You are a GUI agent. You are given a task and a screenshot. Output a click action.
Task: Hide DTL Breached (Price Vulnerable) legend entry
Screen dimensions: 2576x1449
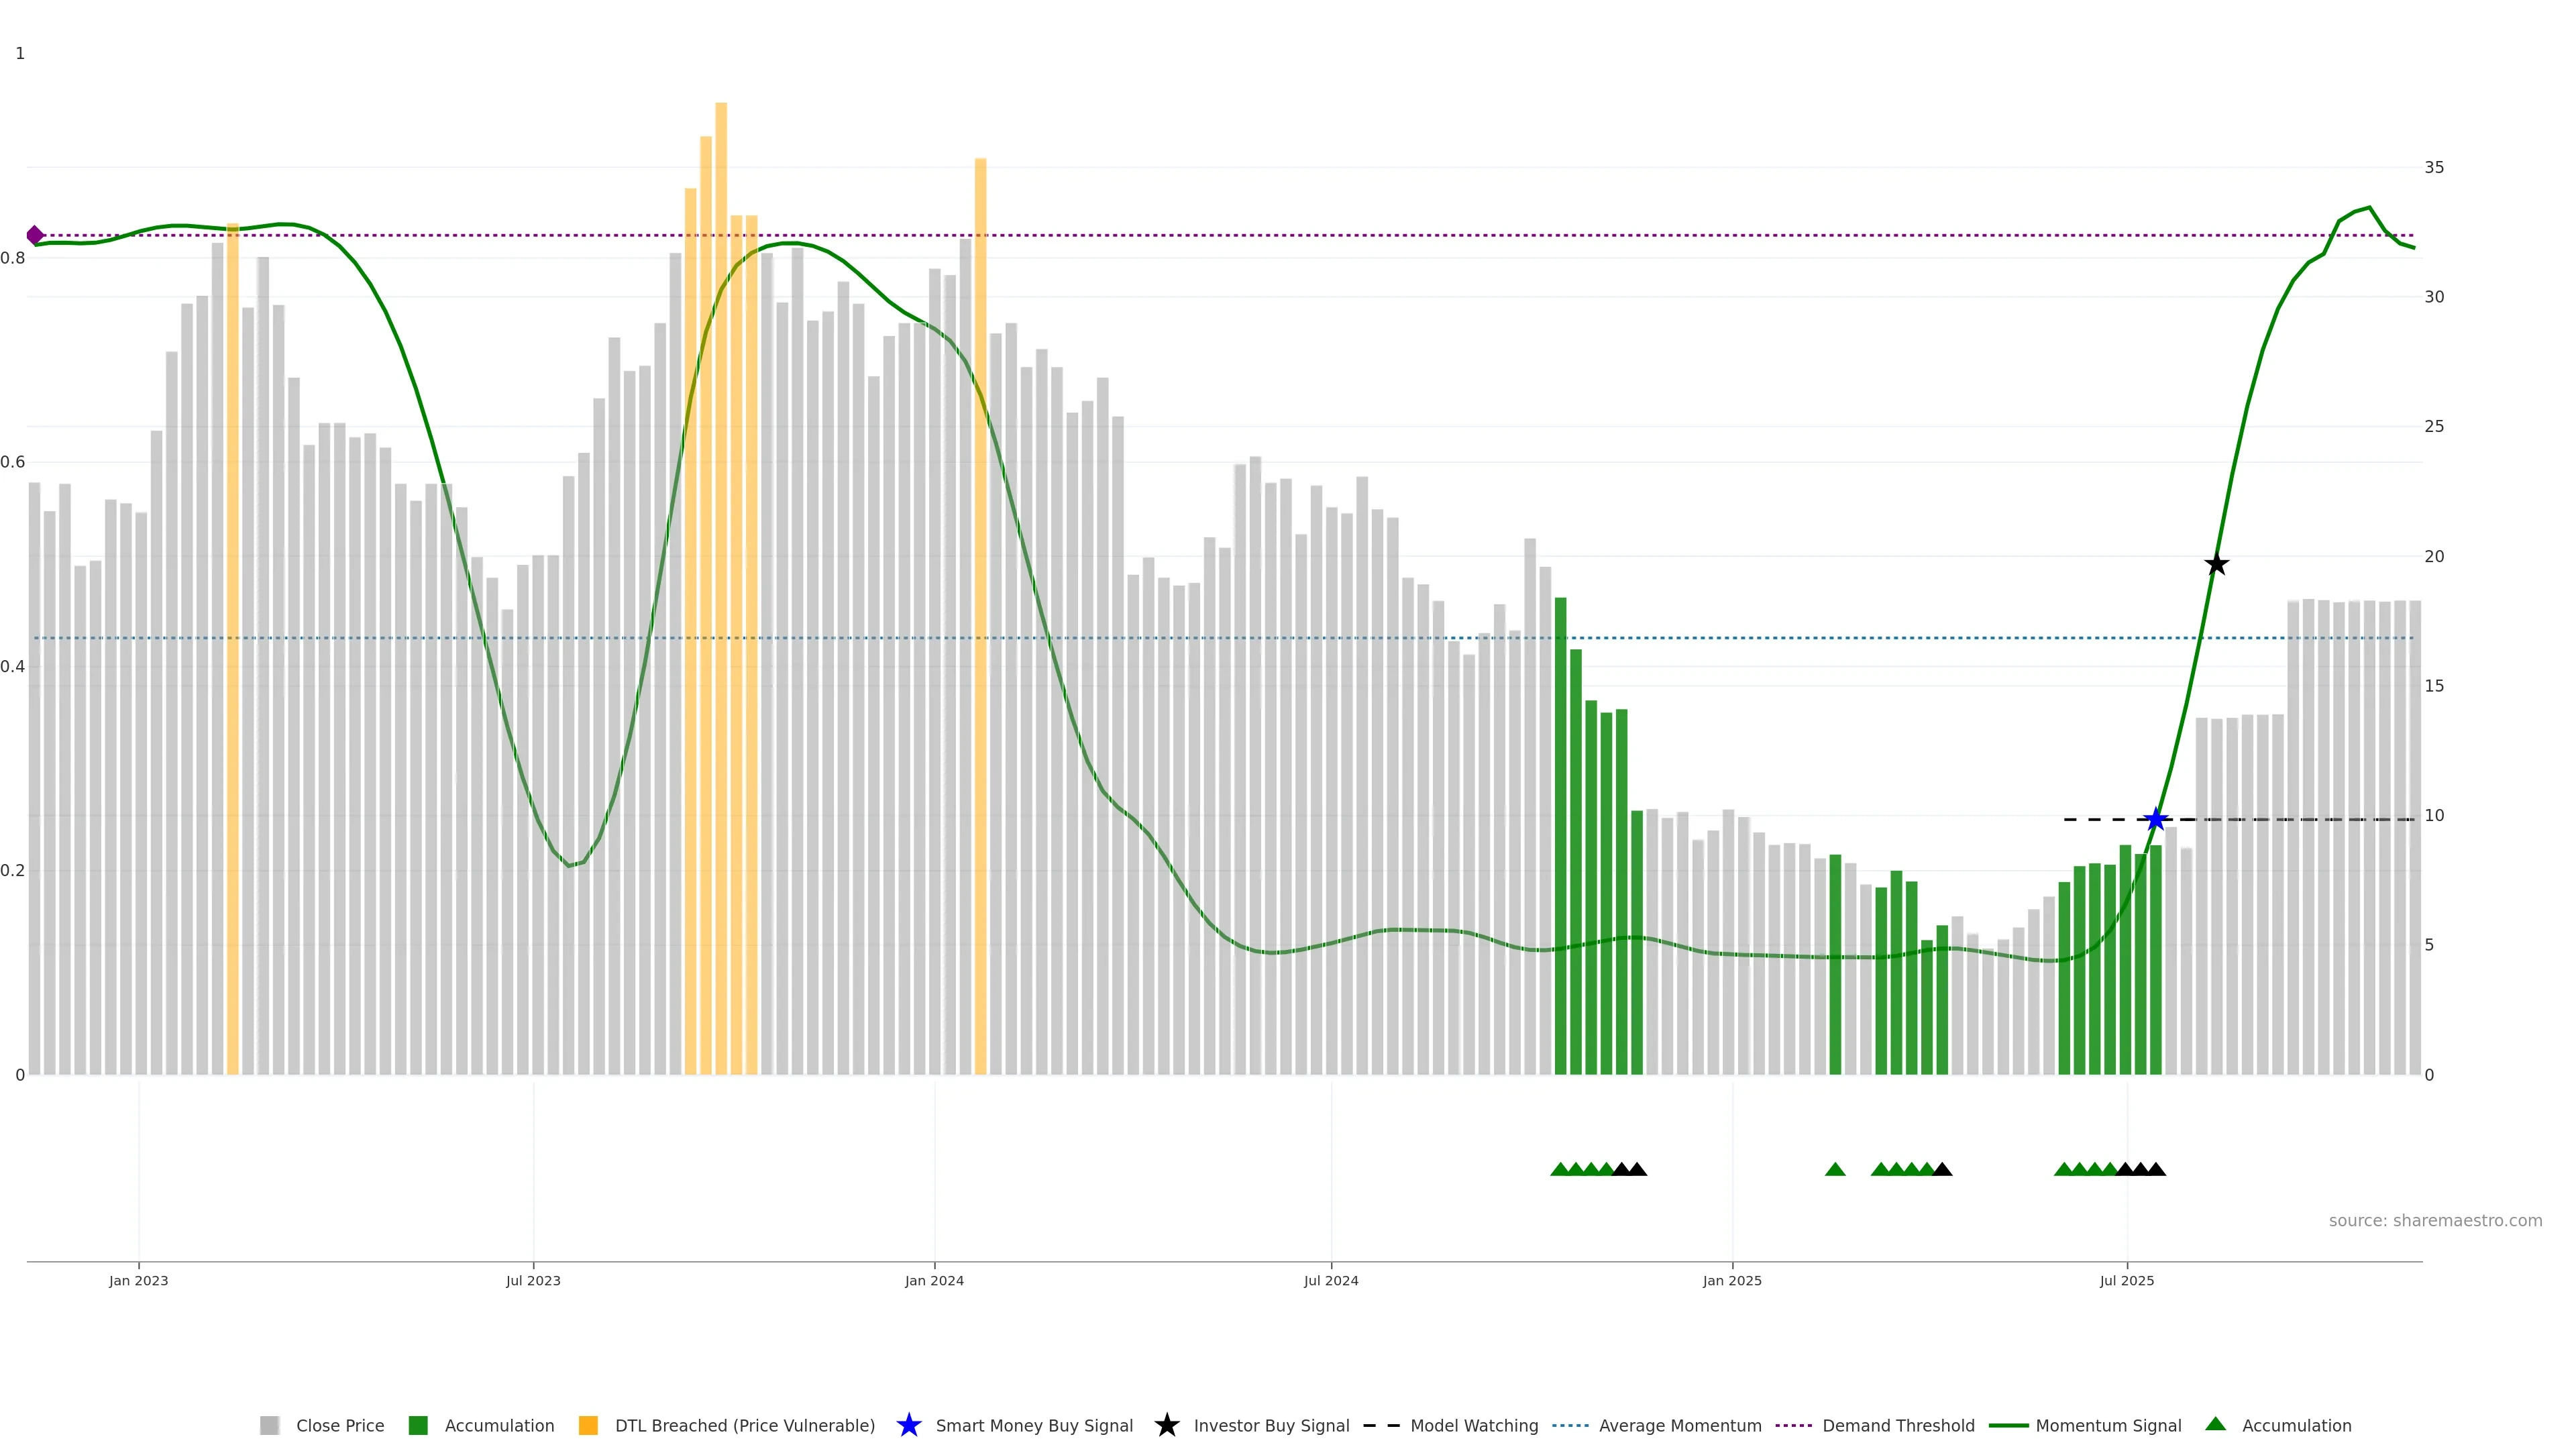click(x=744, y=1425)
